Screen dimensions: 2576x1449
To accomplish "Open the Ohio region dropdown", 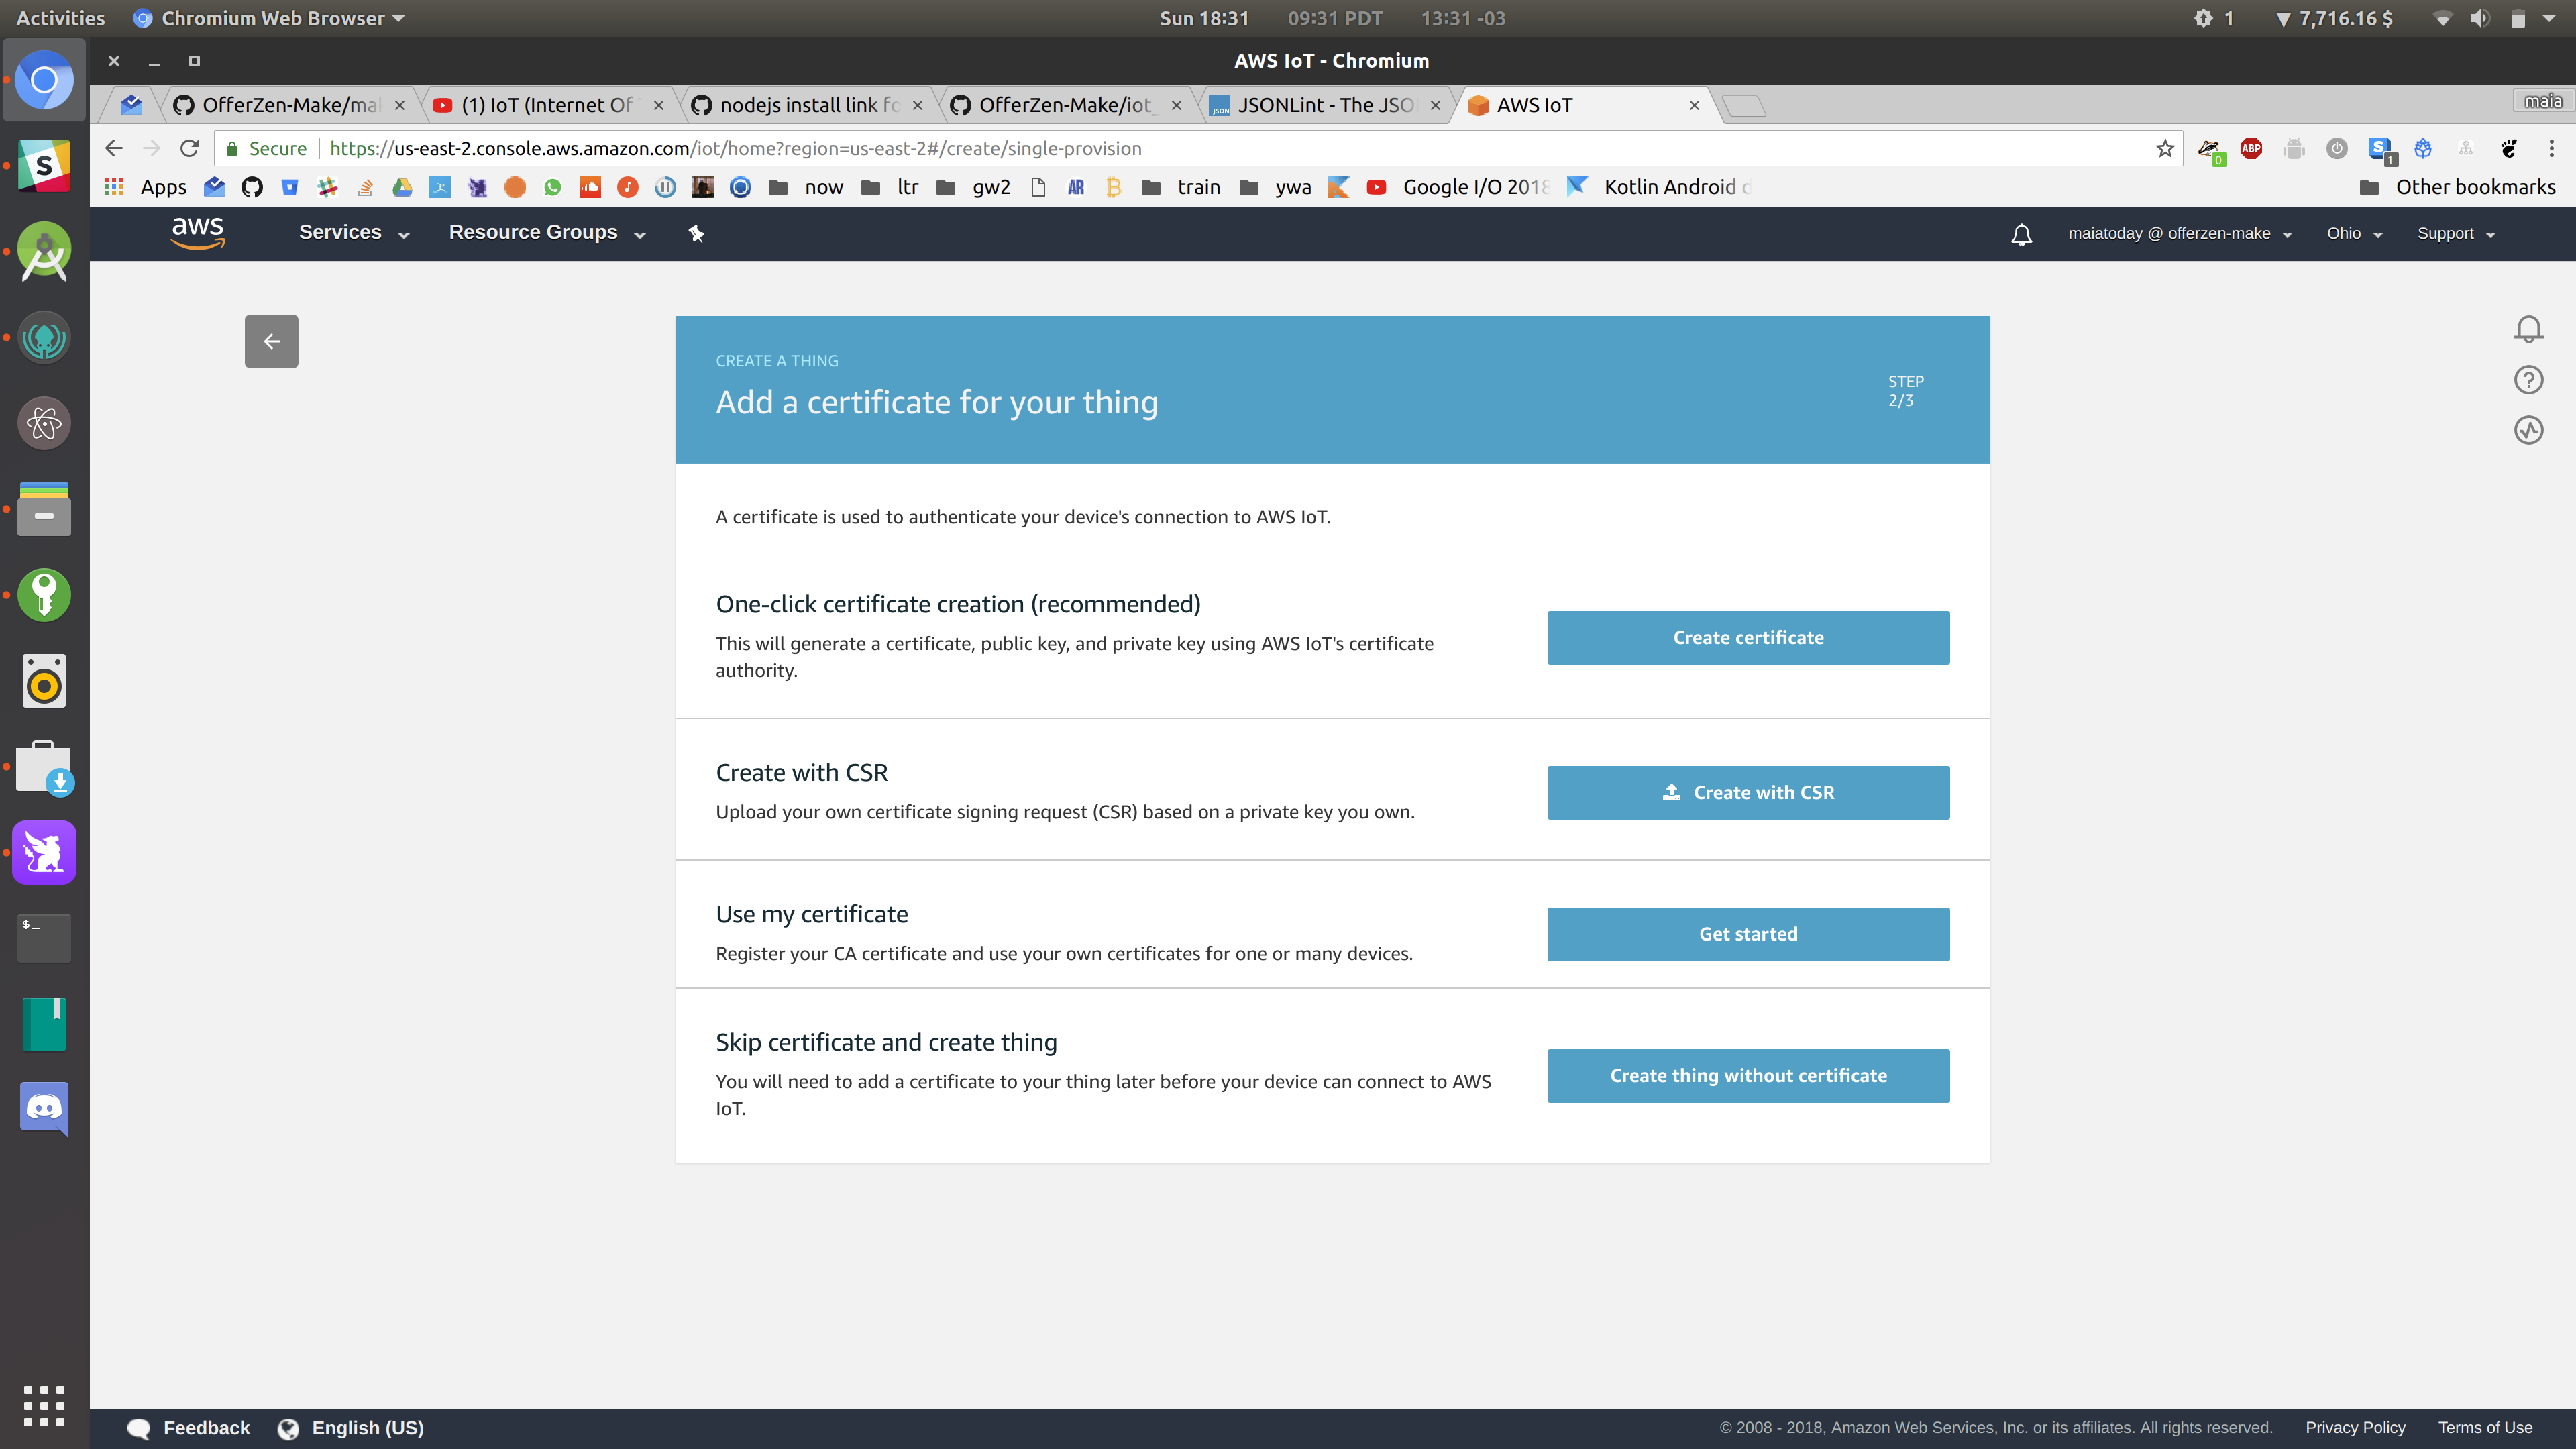I will click(x=2354, y=234).
